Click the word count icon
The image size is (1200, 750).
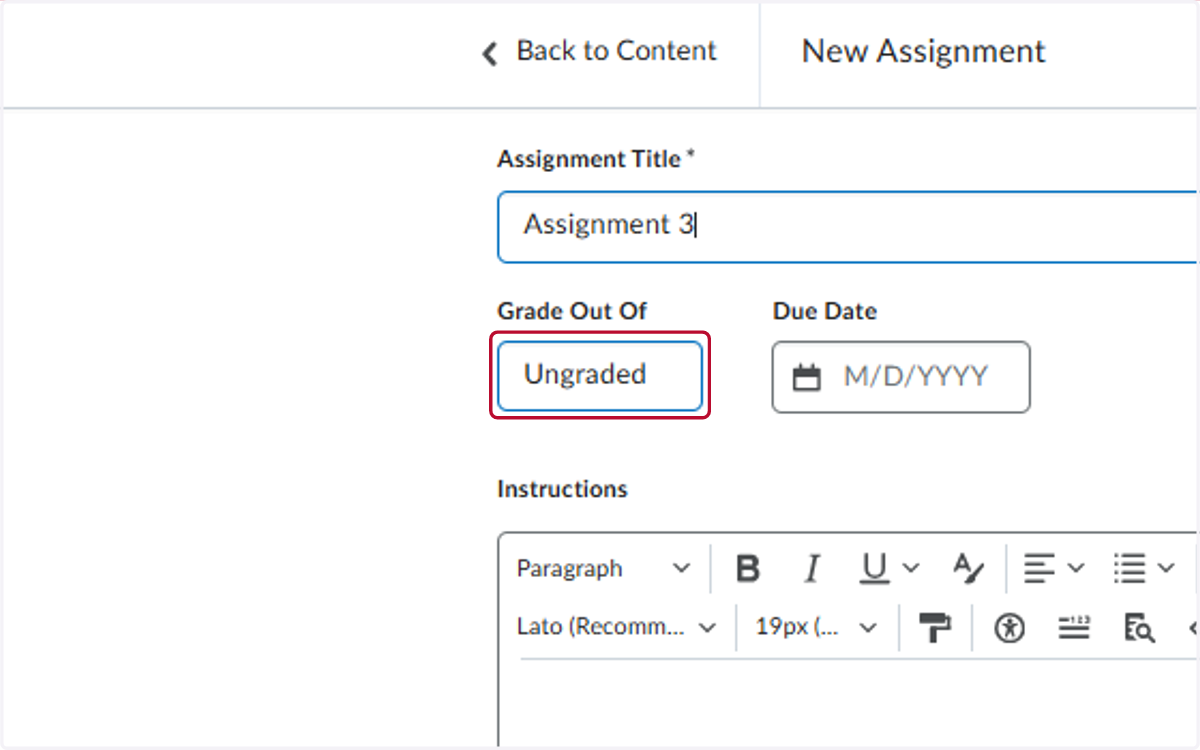(x=1074, y=628)
